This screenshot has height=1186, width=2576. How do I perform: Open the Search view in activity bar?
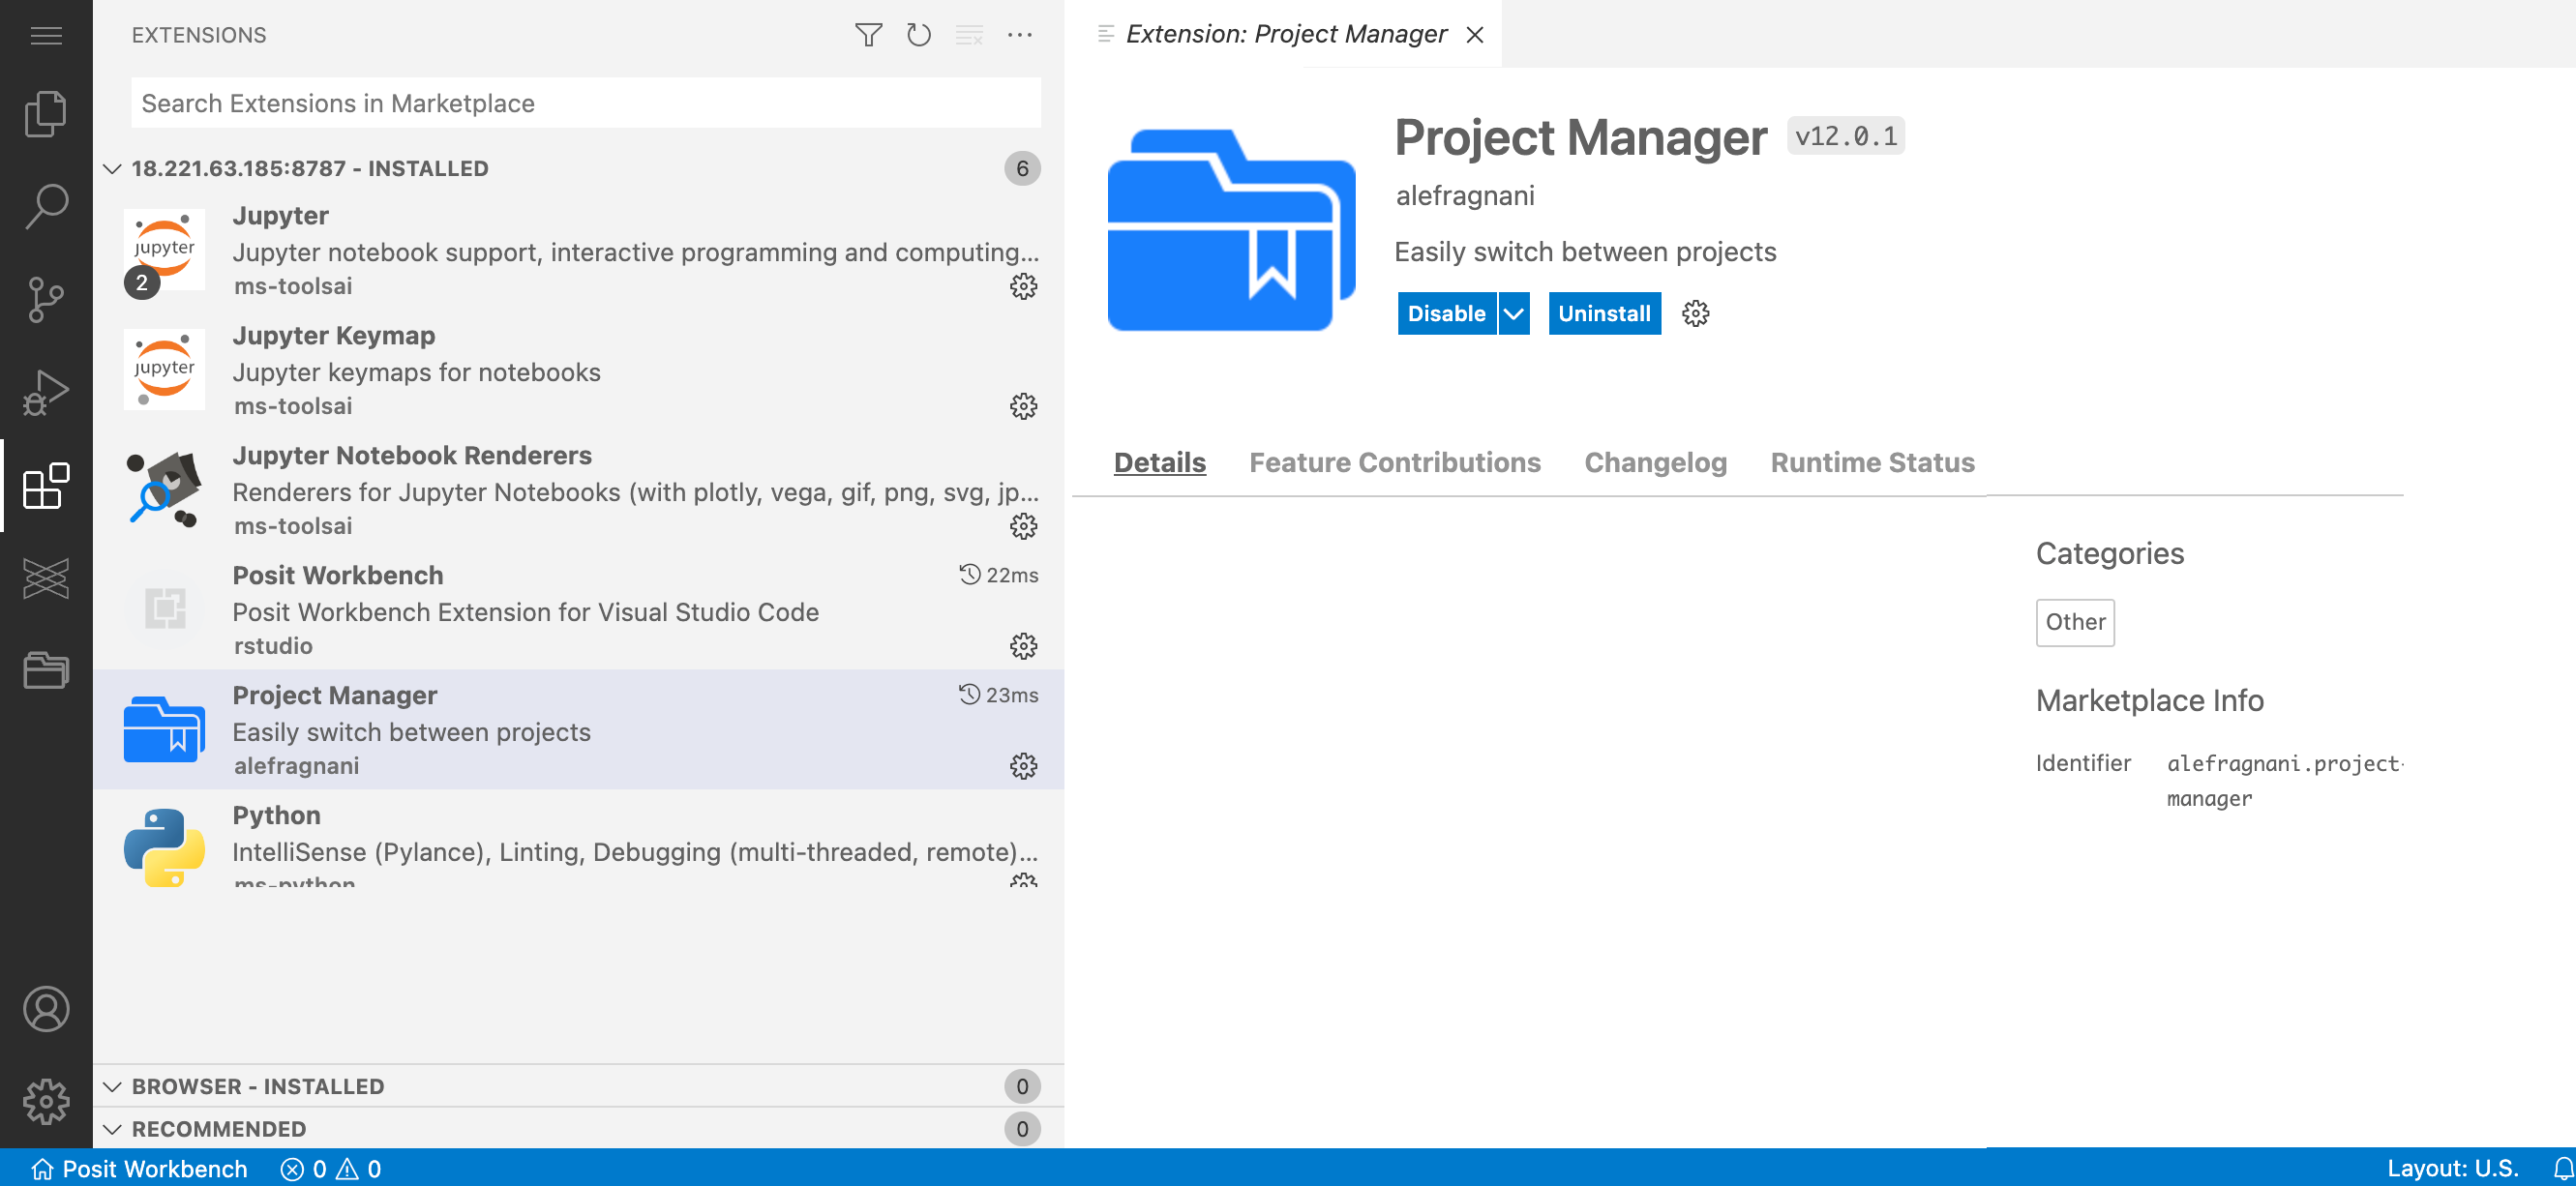(46, 206)
